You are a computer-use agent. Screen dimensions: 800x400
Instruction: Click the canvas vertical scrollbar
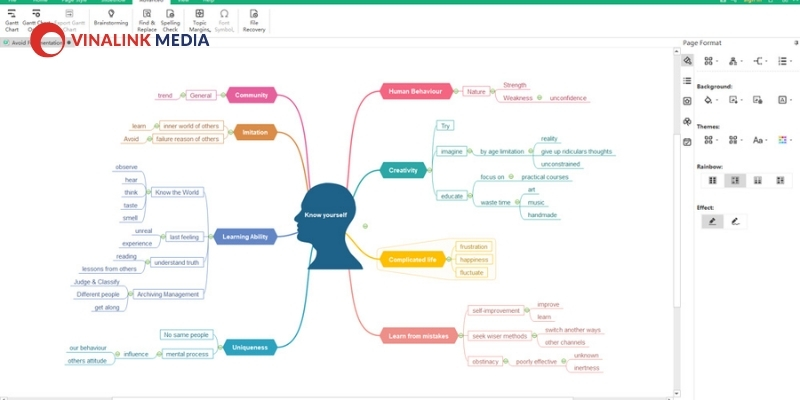tap(677, 219)
